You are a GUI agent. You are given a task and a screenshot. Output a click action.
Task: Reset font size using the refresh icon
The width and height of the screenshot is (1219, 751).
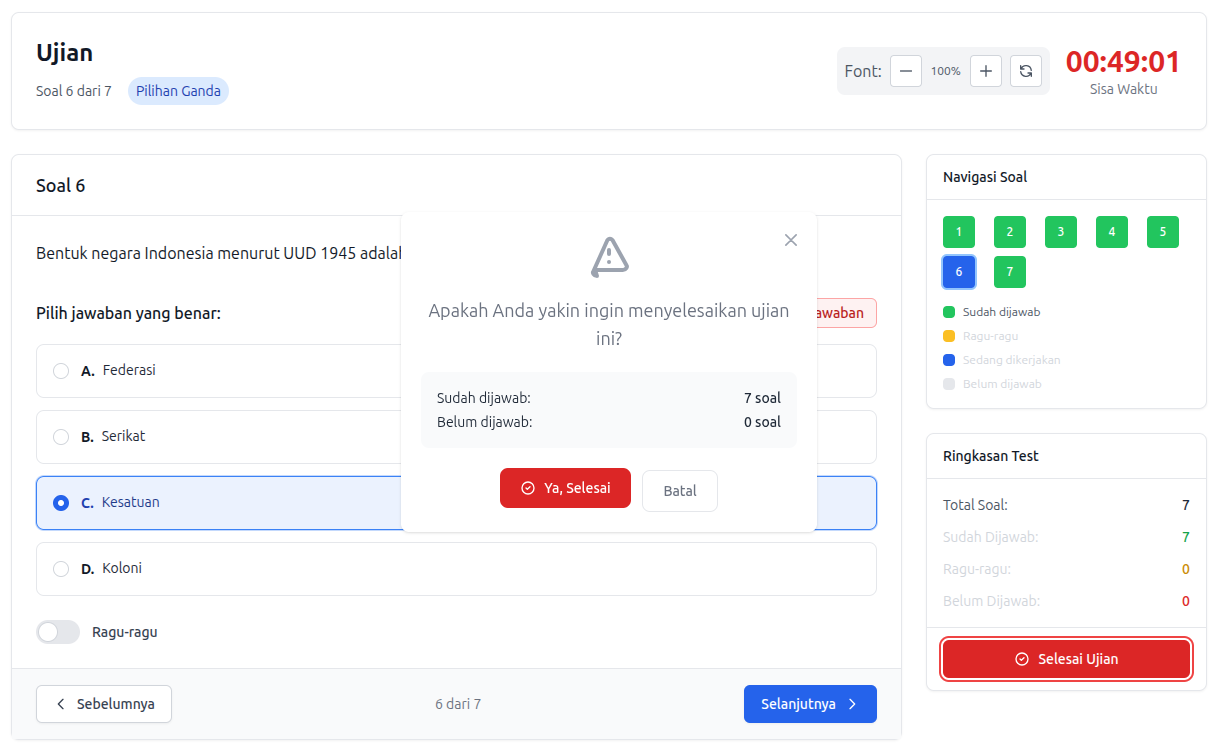coord(1025,71)
